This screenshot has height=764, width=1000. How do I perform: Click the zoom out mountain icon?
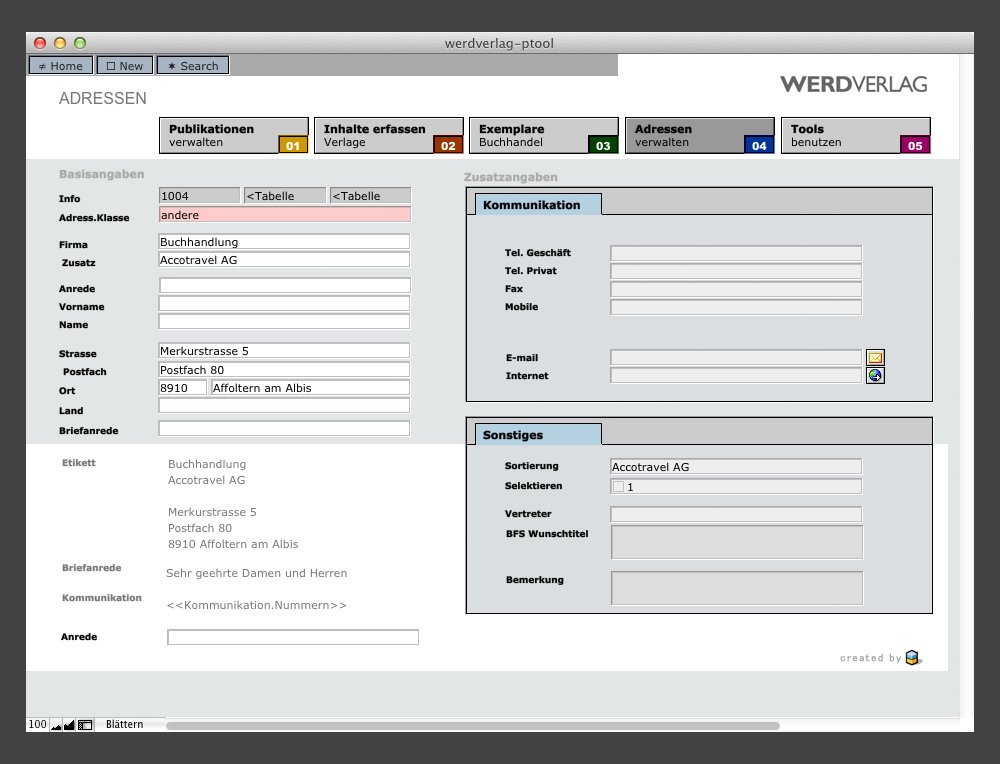pos(56,725)
